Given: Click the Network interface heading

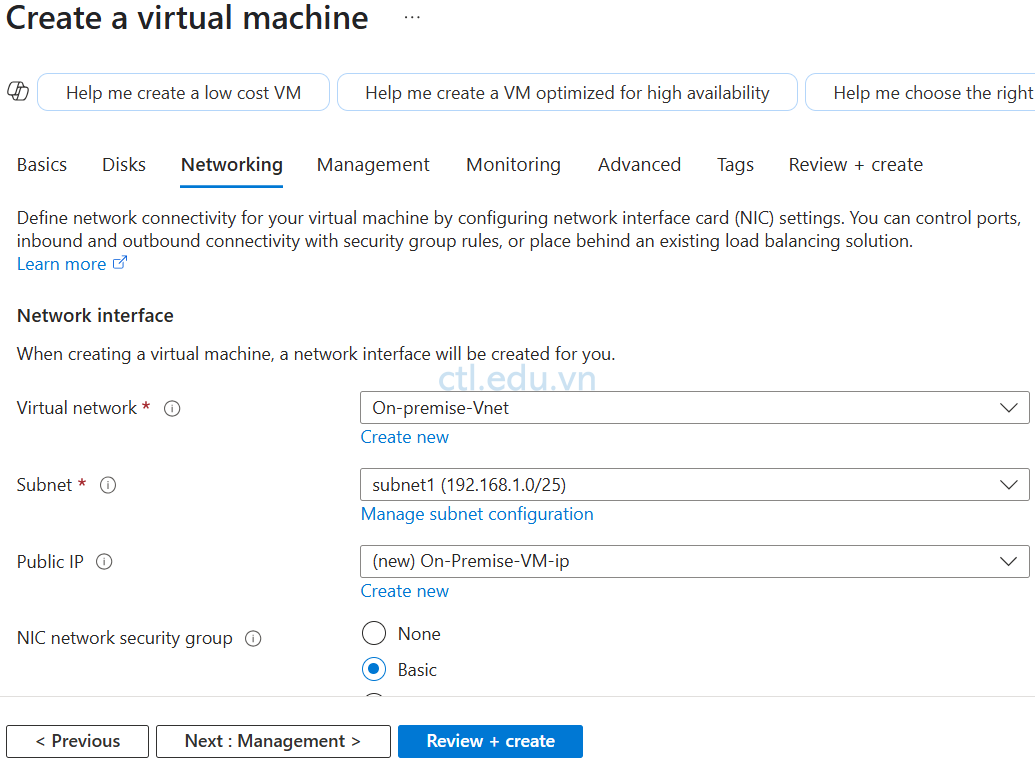Looking at the screenshot, I should click(x=95, y=316).
